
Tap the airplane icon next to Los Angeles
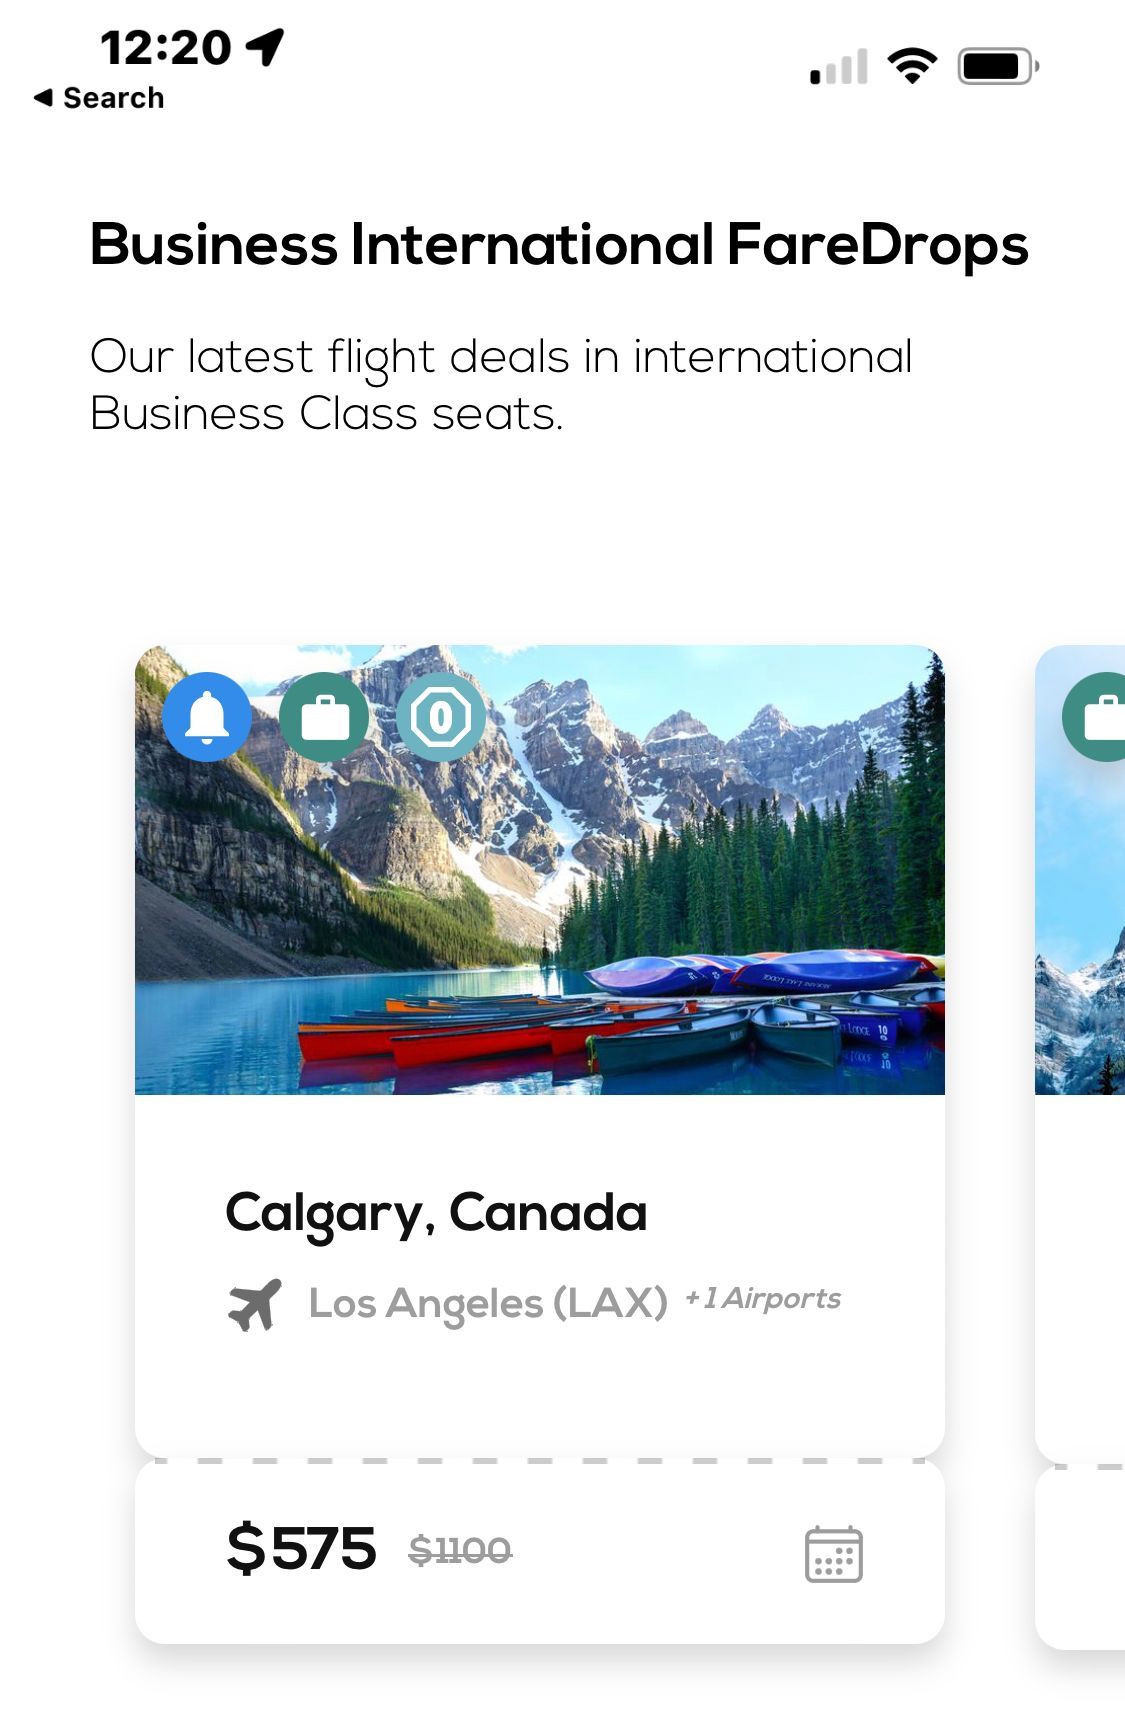coord(255,1304)
